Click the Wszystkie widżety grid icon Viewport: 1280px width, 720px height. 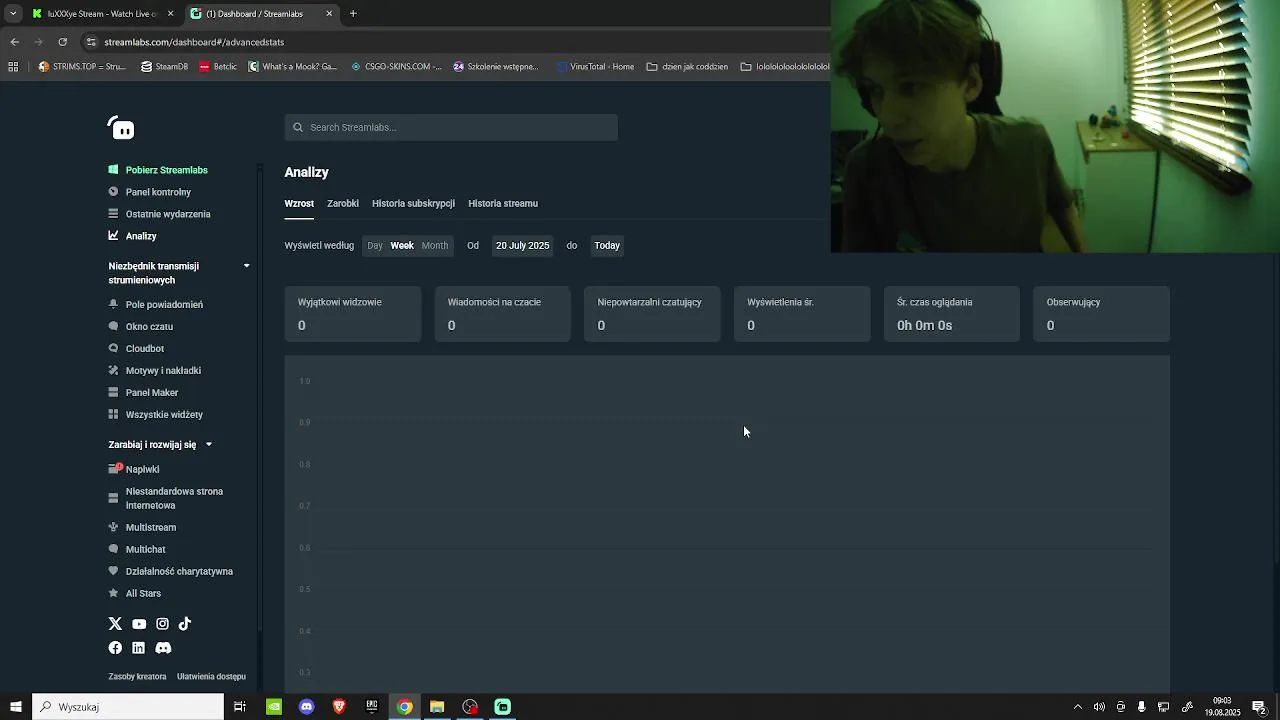(x=114, y=414)
